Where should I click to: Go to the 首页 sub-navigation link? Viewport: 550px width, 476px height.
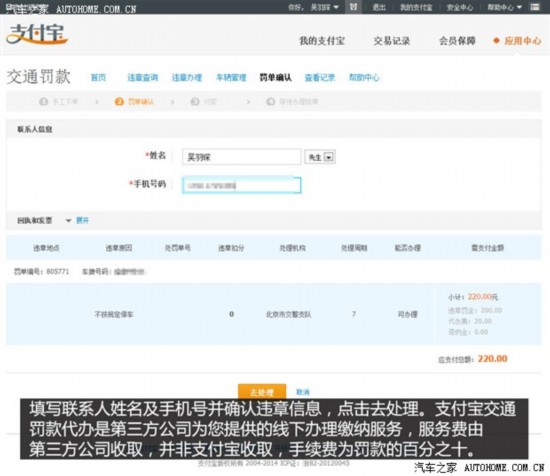98,78
